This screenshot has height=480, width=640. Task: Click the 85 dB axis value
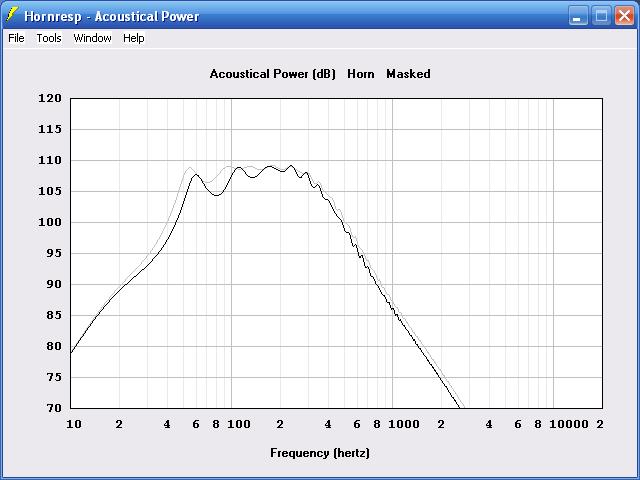54,315
